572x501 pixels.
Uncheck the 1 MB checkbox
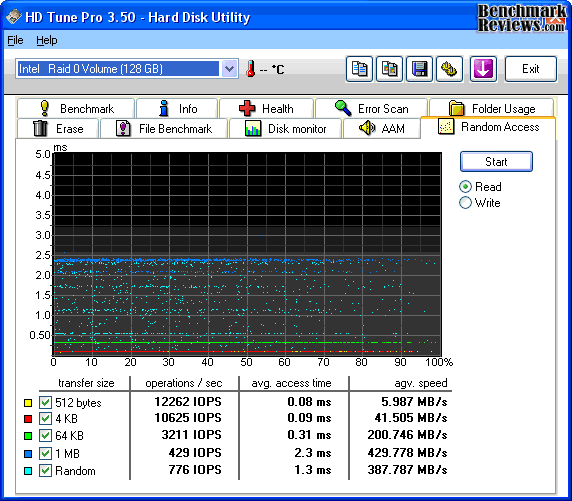pos(45,454)
